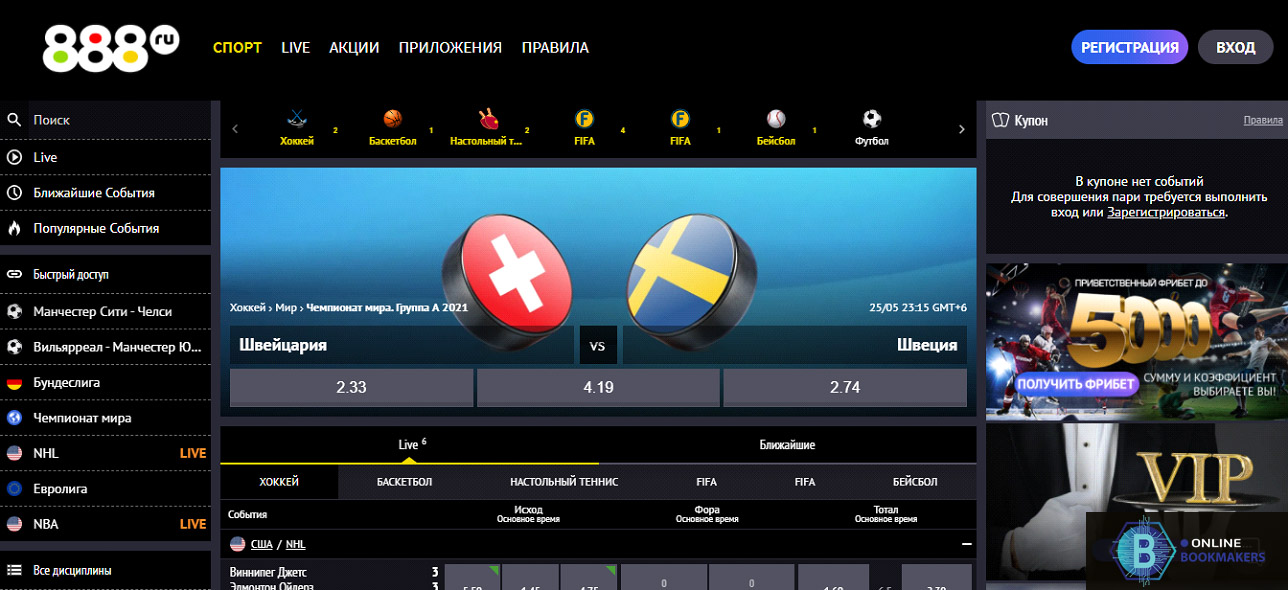Click the US flag icon beside NHL

[14, 453]
